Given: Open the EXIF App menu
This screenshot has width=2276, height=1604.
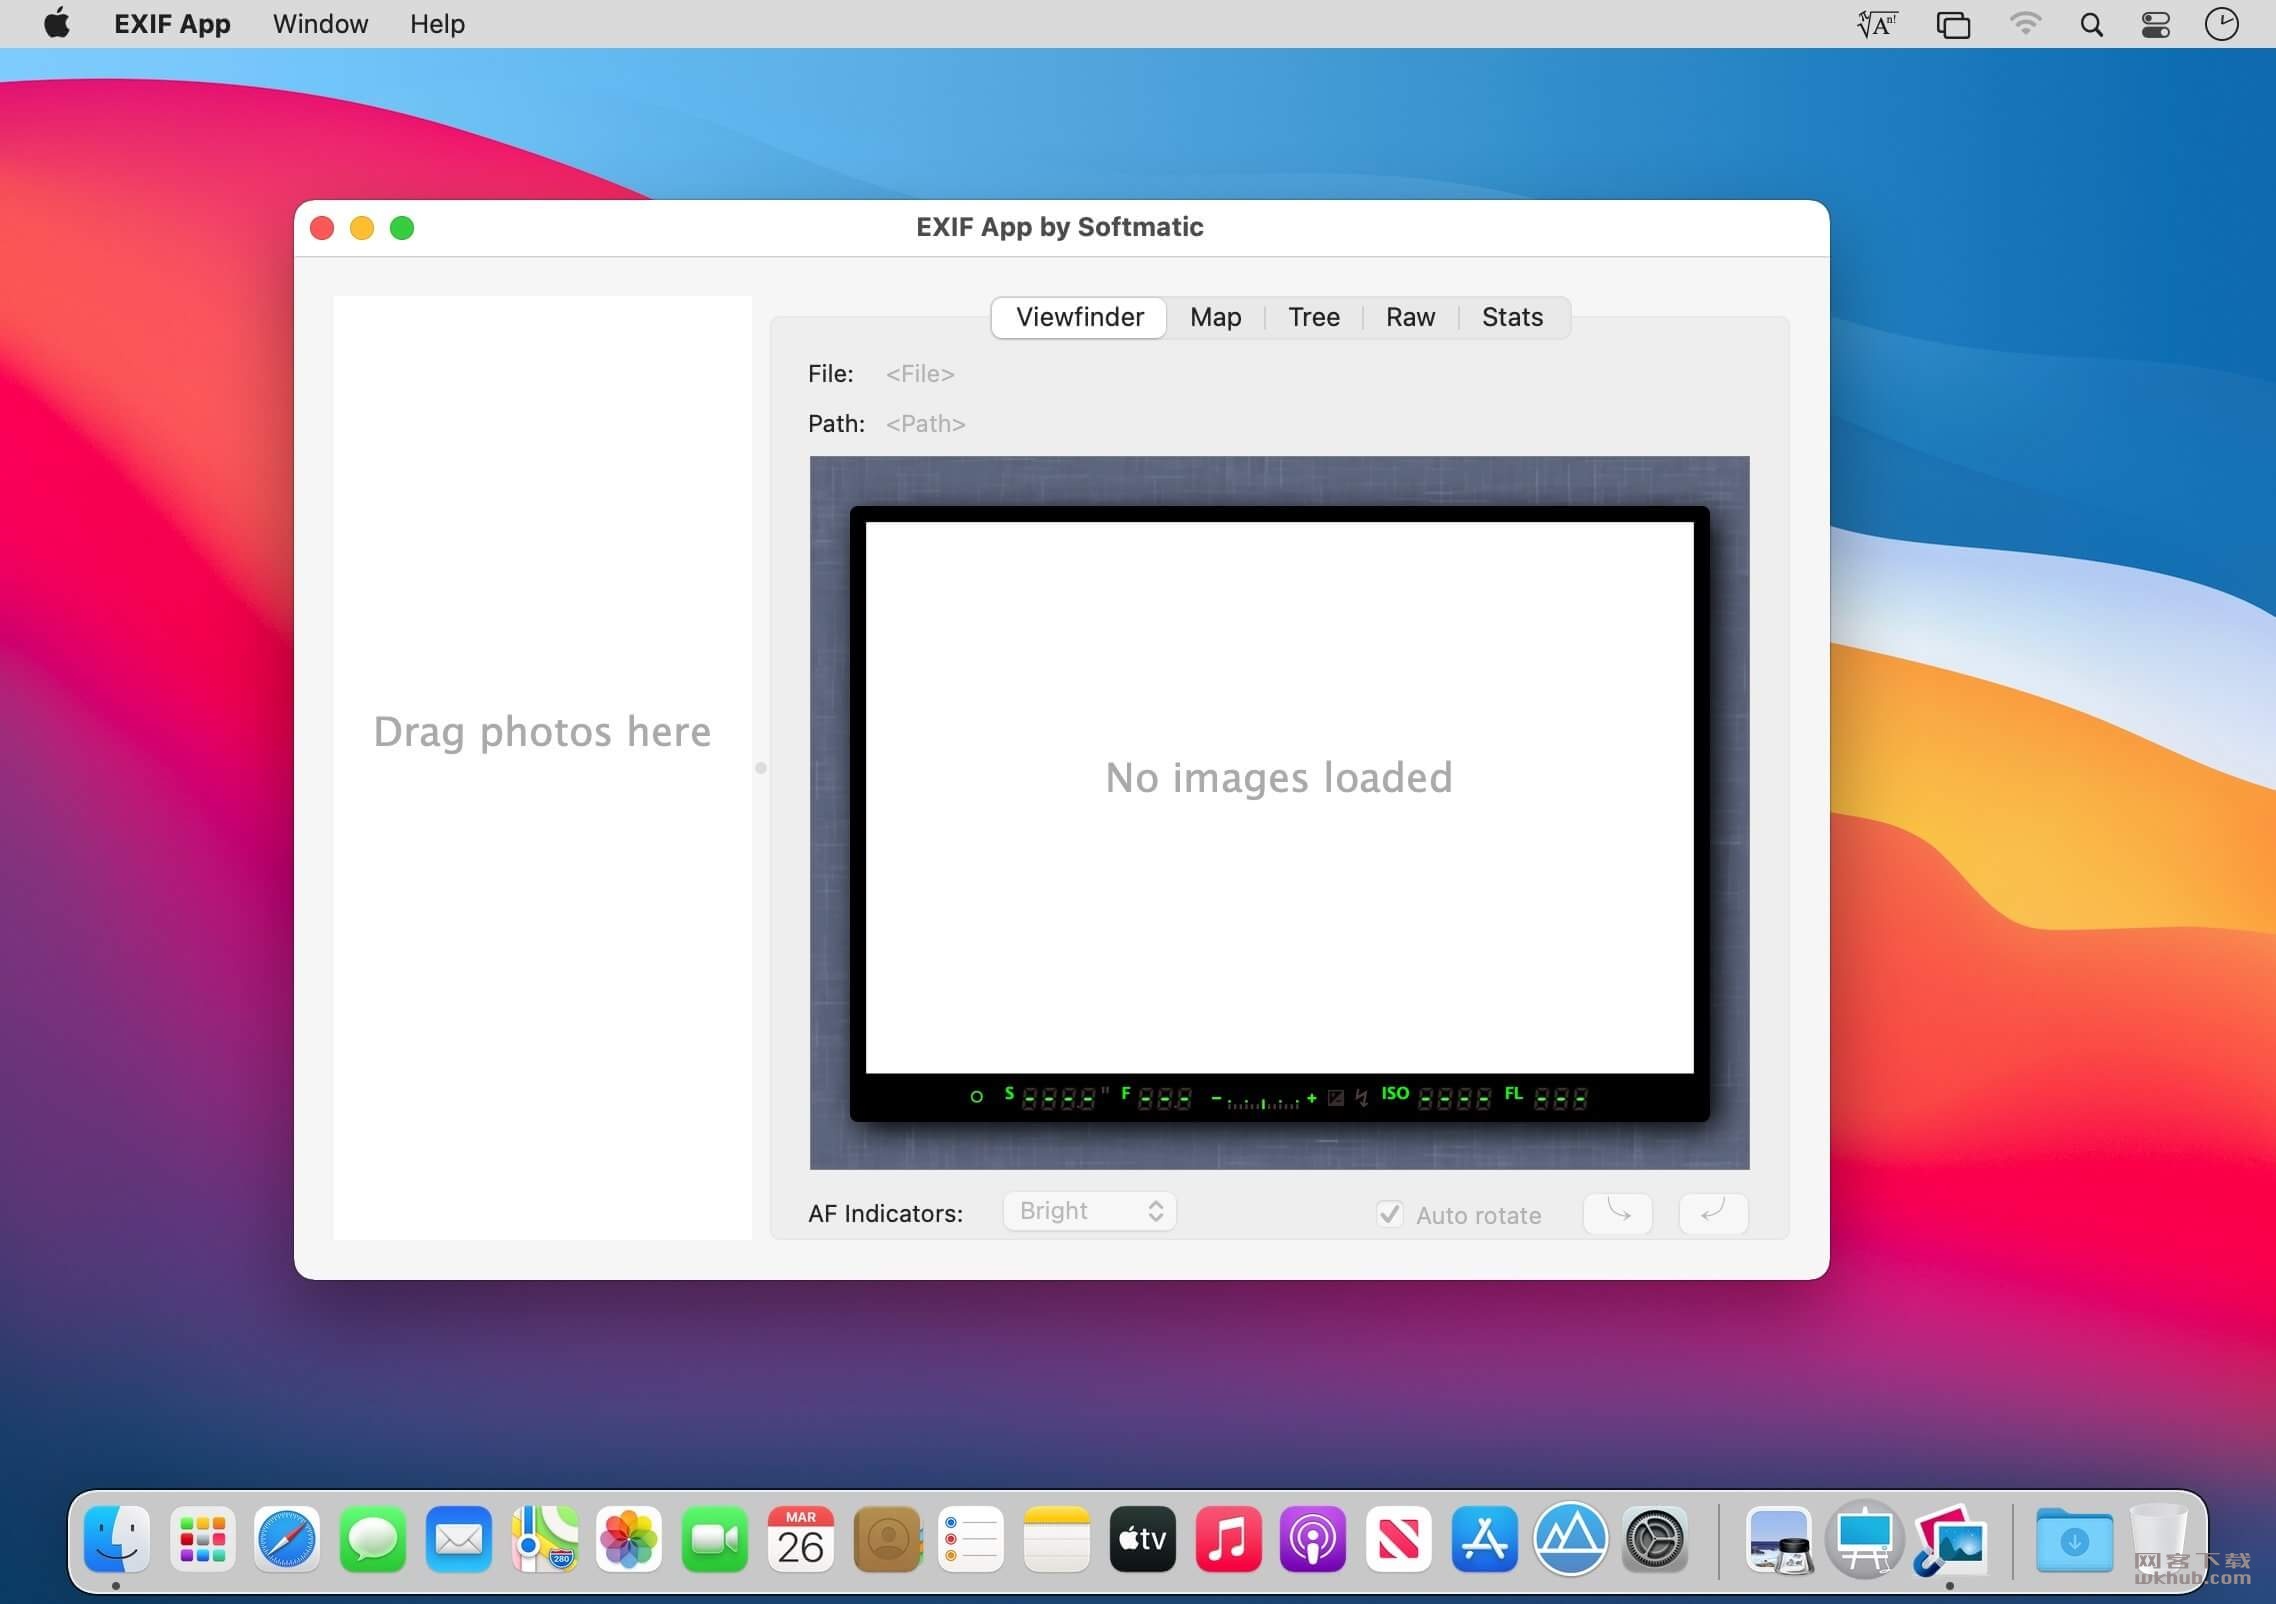Looking at the screenshot, I should click(172, 24).
